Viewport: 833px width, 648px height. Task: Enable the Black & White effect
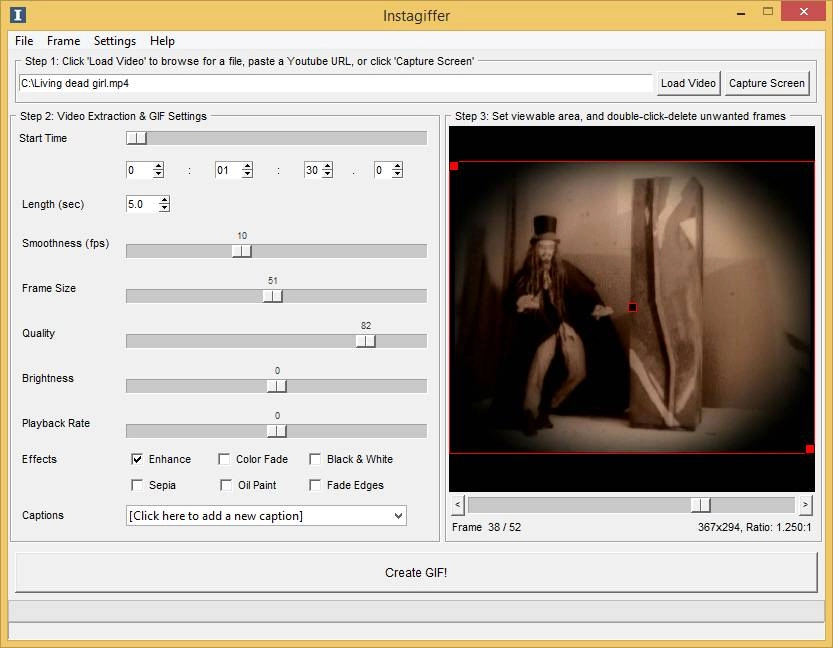point(315,459)
